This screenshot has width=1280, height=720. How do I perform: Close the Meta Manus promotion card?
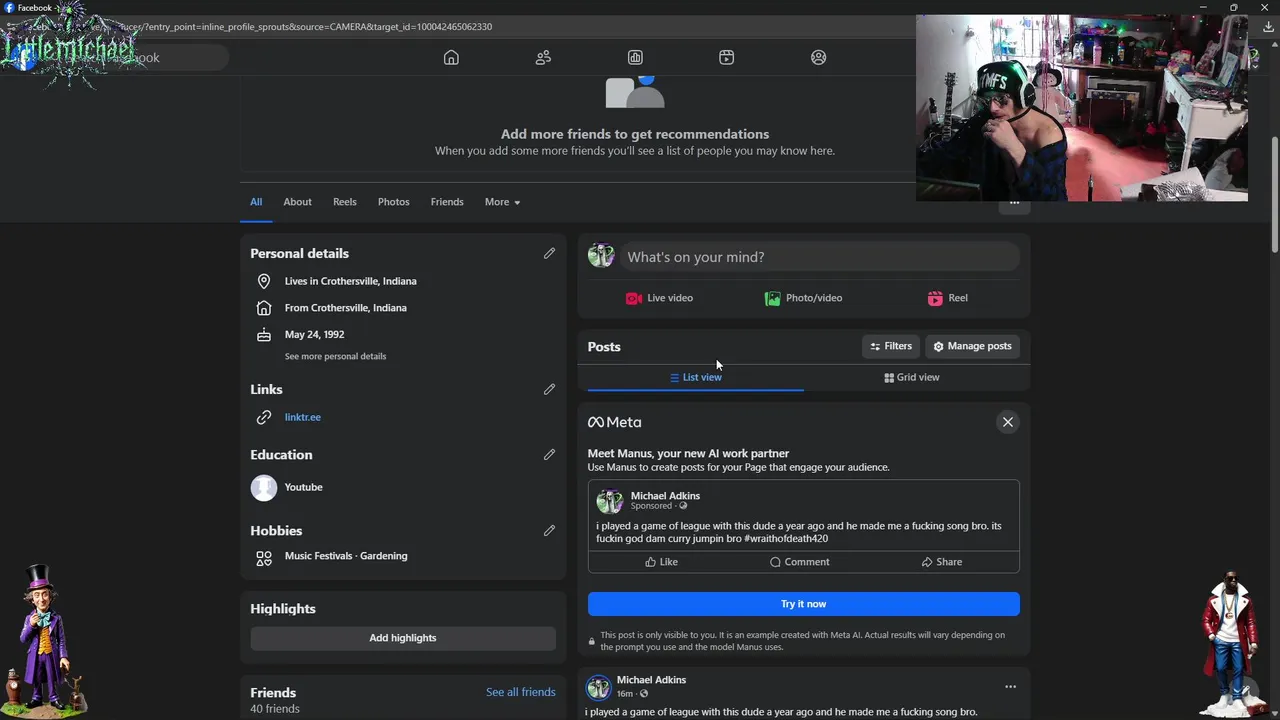(1008, 422)
